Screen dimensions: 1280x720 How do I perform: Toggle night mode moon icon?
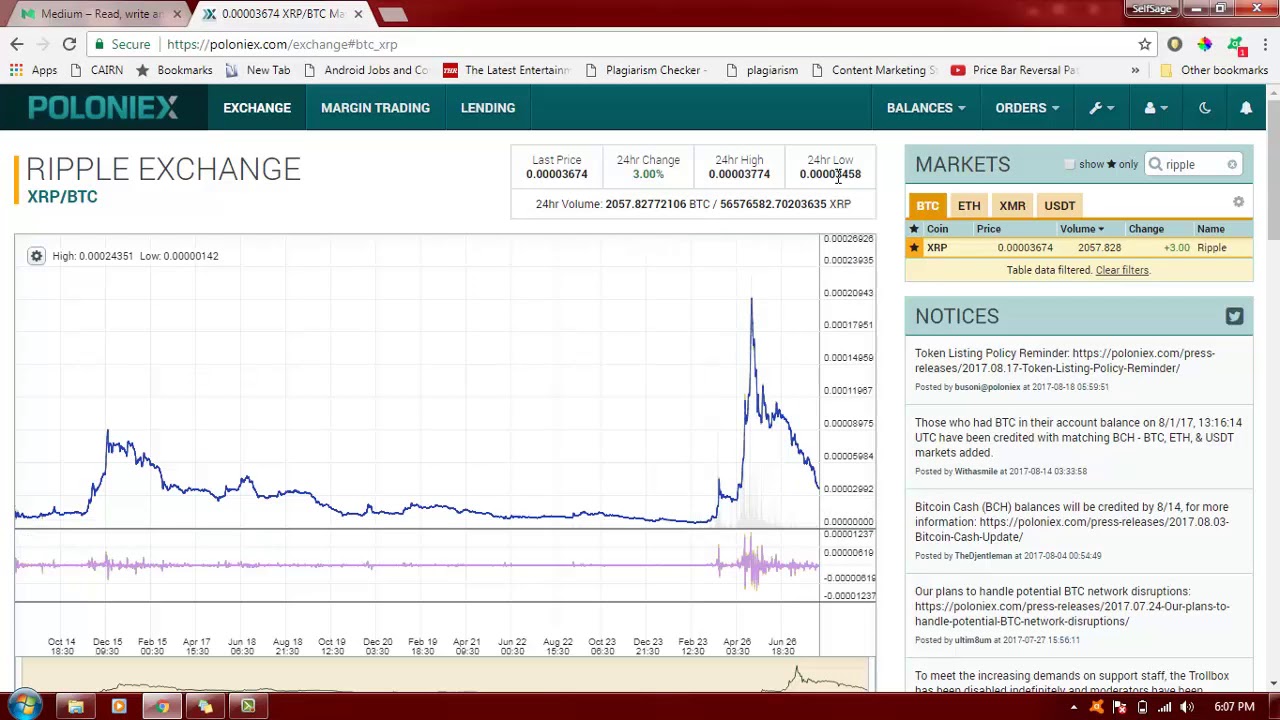[1204, 108]
